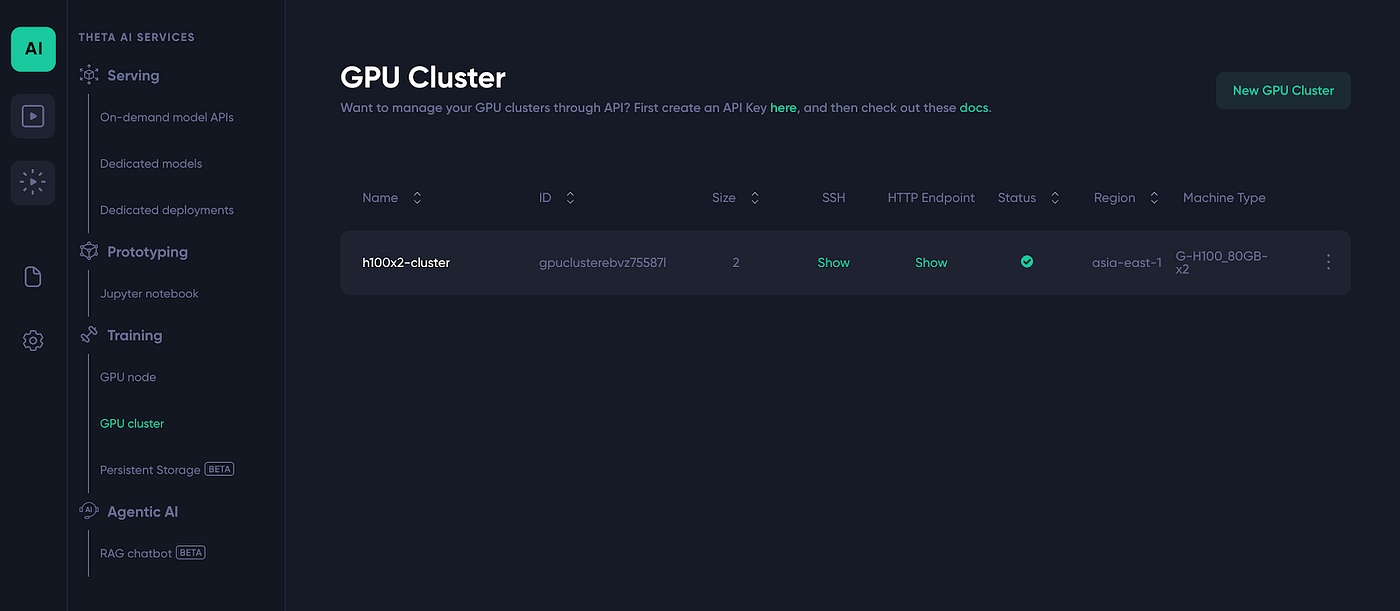The height and width of the screenshot is (611, 1400).
Task: Open the video play icon in left rail
Action: (33, 116)
